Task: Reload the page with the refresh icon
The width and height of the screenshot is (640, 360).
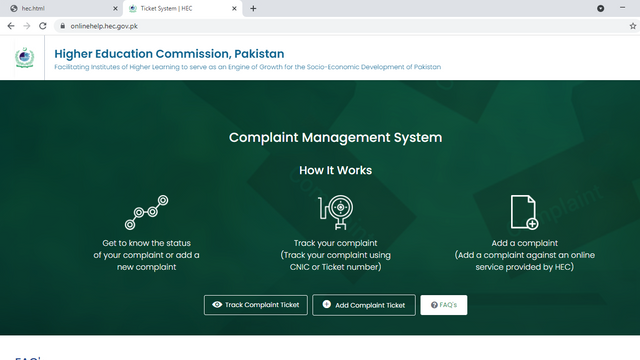Action: (x=43, y=26)
